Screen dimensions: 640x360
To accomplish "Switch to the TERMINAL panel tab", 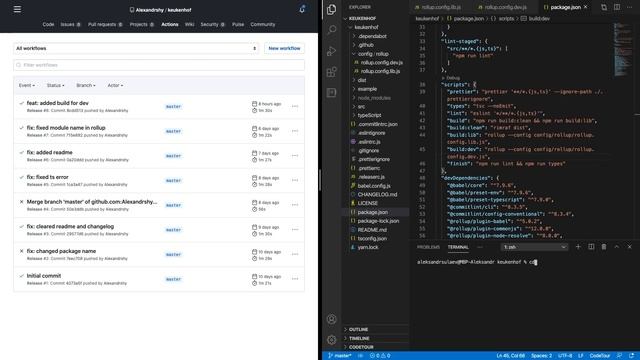I will tap(458, 247).
